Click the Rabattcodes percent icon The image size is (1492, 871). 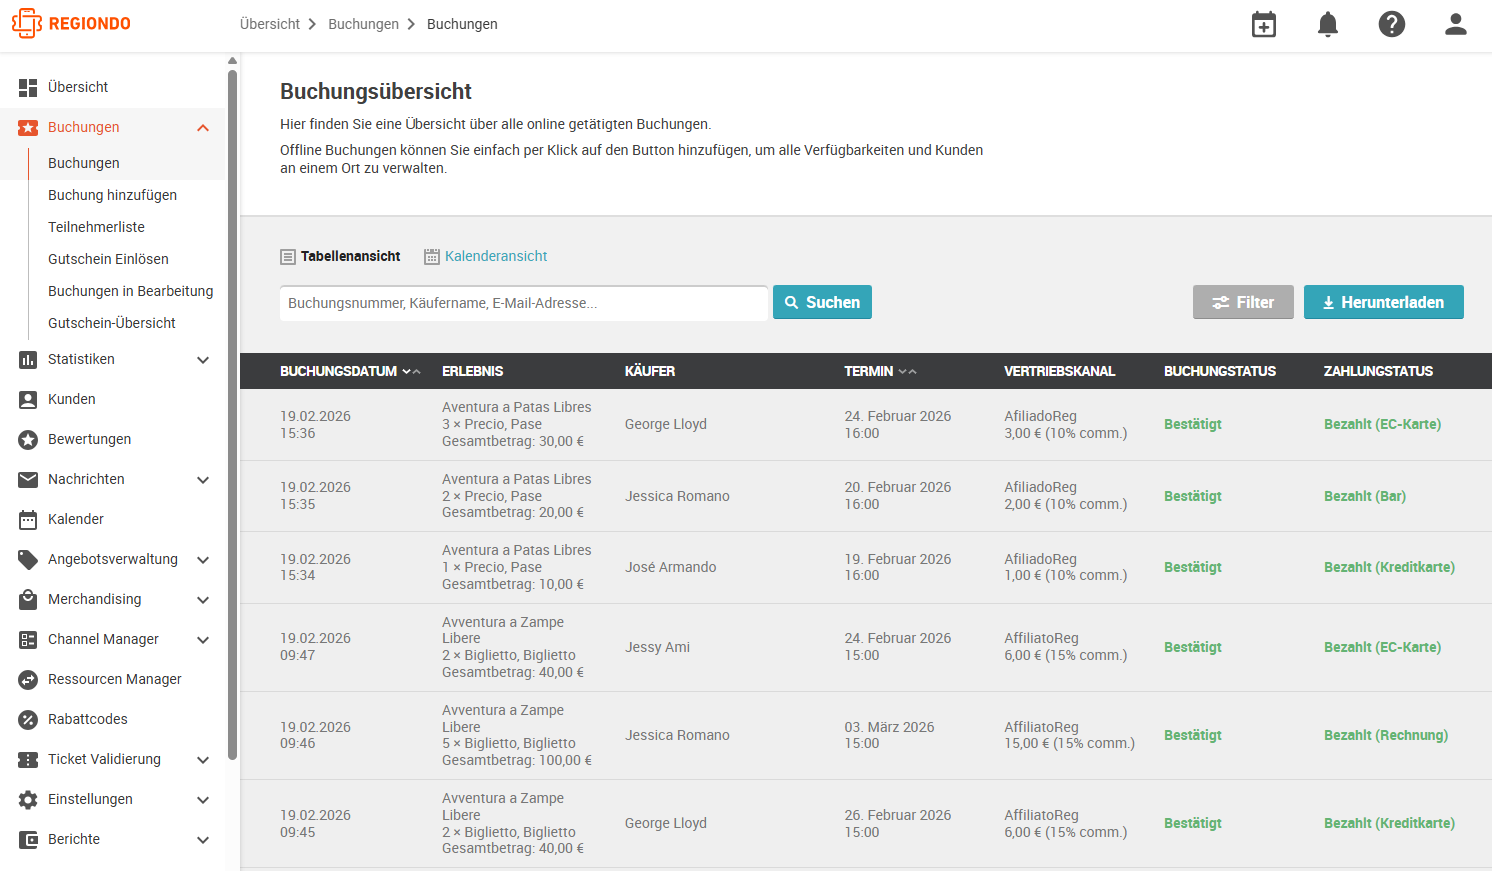pos(28,719)
